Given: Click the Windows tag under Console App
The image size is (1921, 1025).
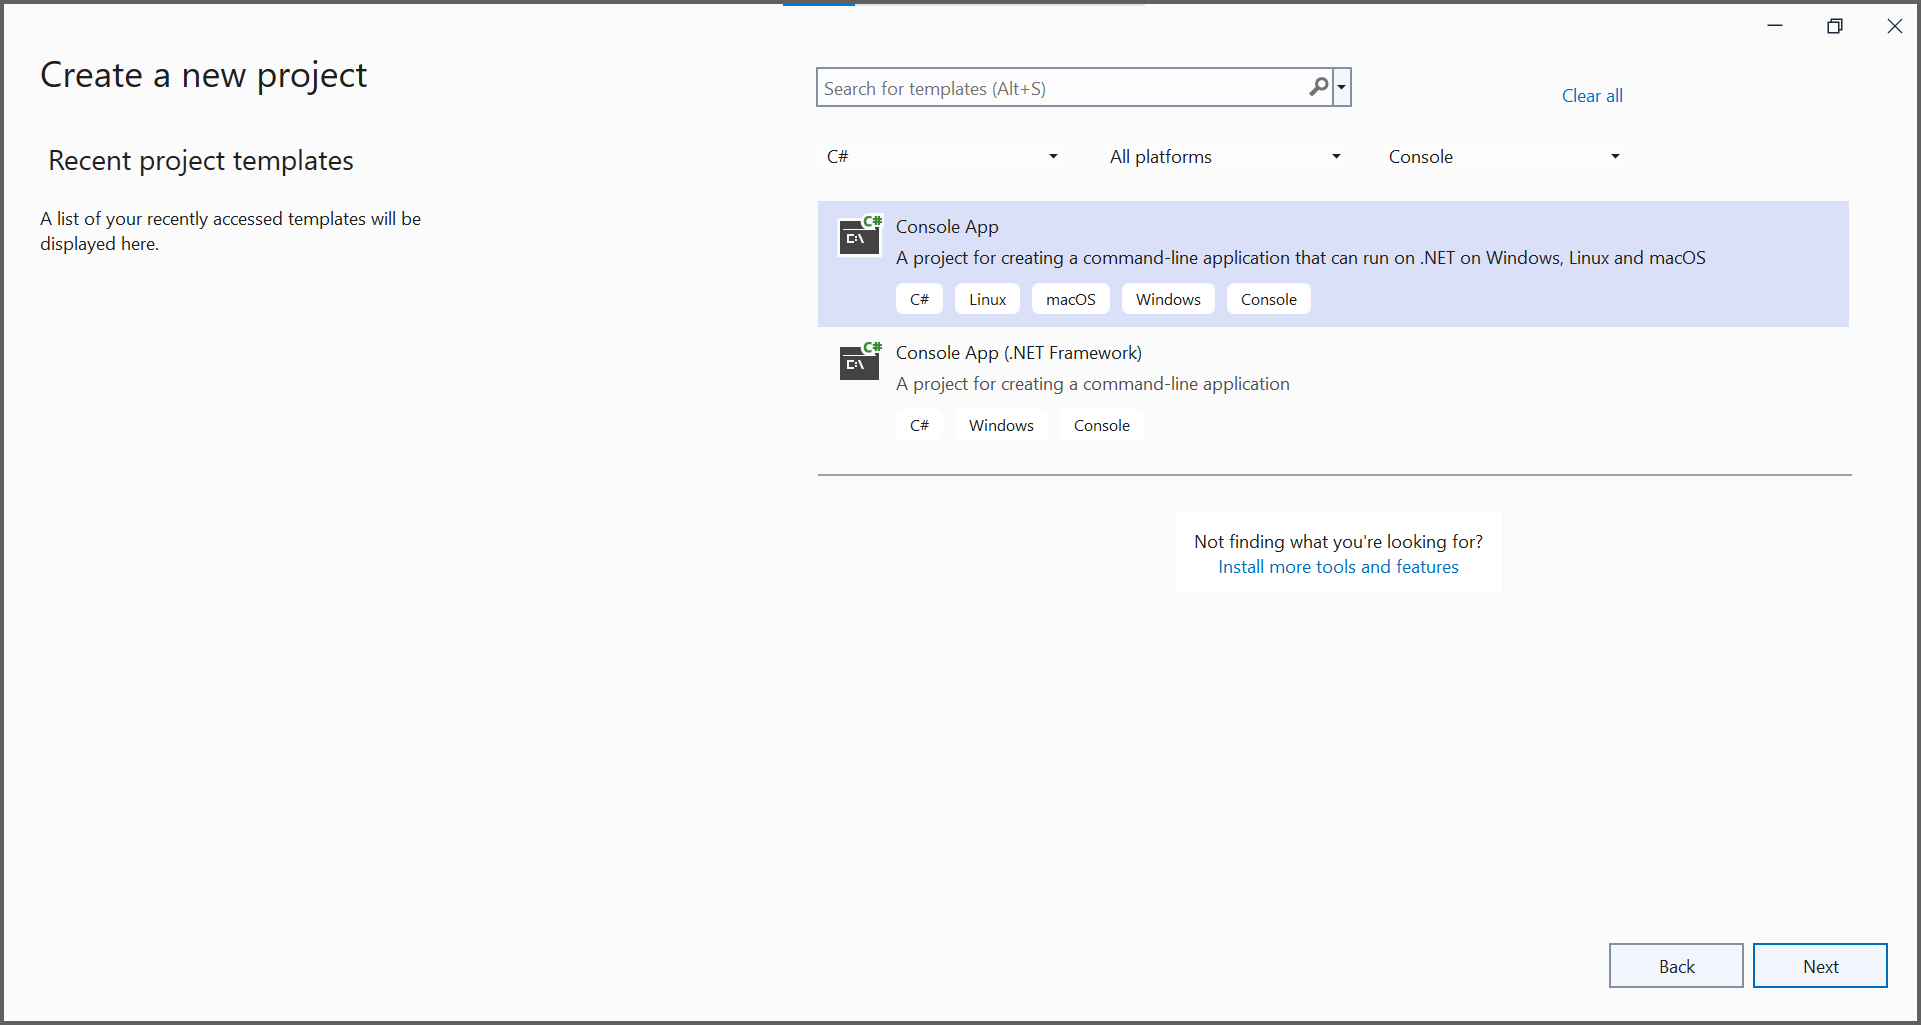Looking at the screenshot, I should (1167, 298).
